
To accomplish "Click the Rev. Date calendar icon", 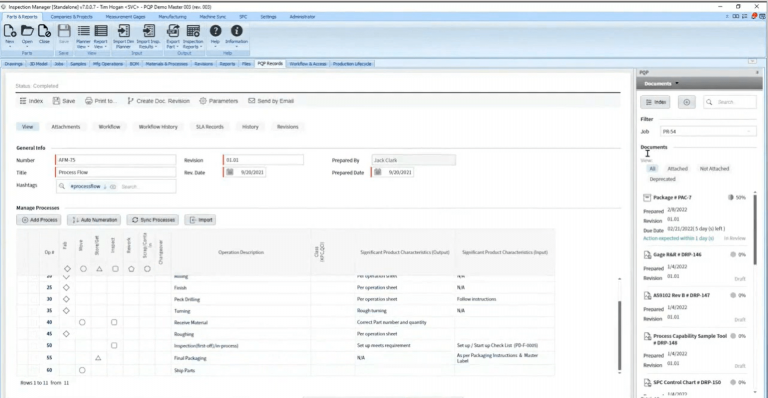I will tap(230, 172).
